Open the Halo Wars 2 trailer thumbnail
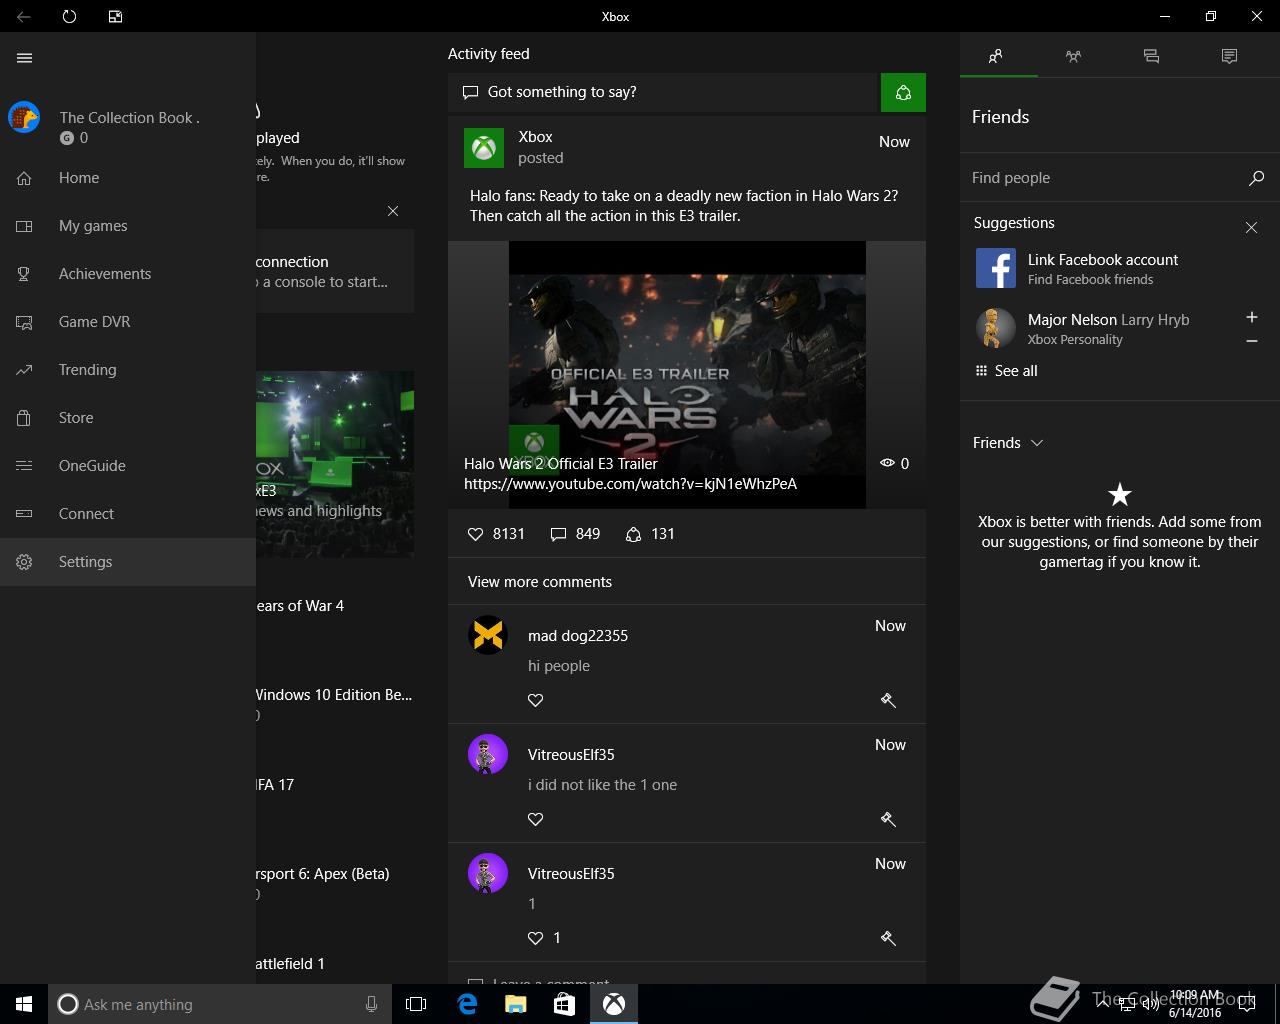 click(687, 374)
